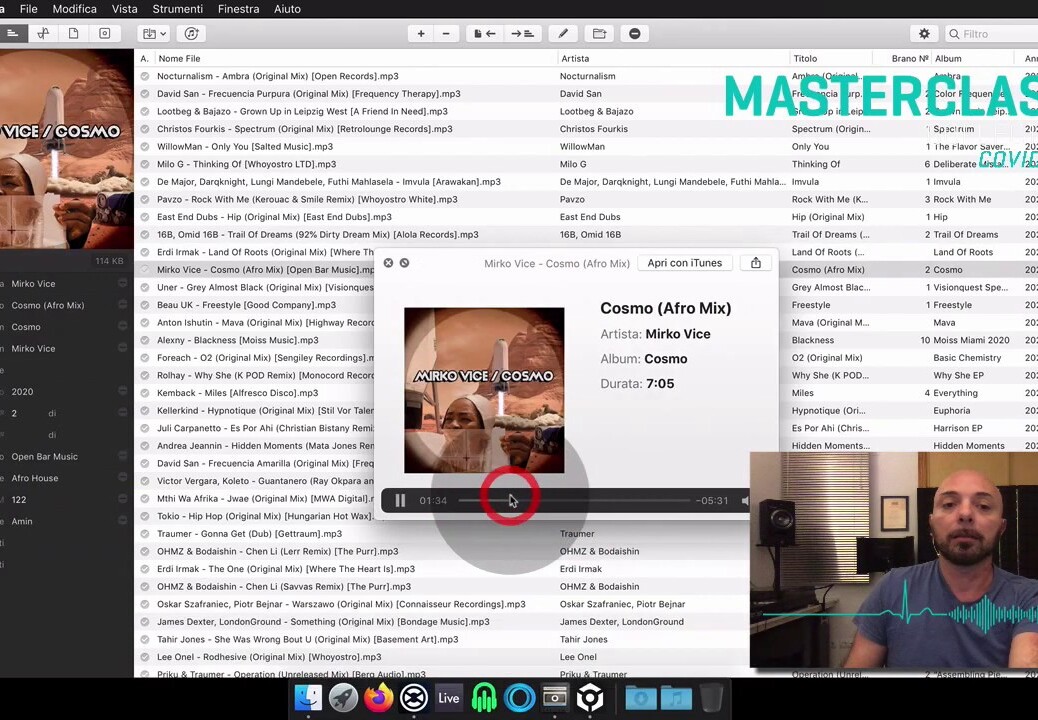Click the circle button beside Afro House field
This screenshot has height=720, width=1038.
pyautogui.click(x=122, y=477)
